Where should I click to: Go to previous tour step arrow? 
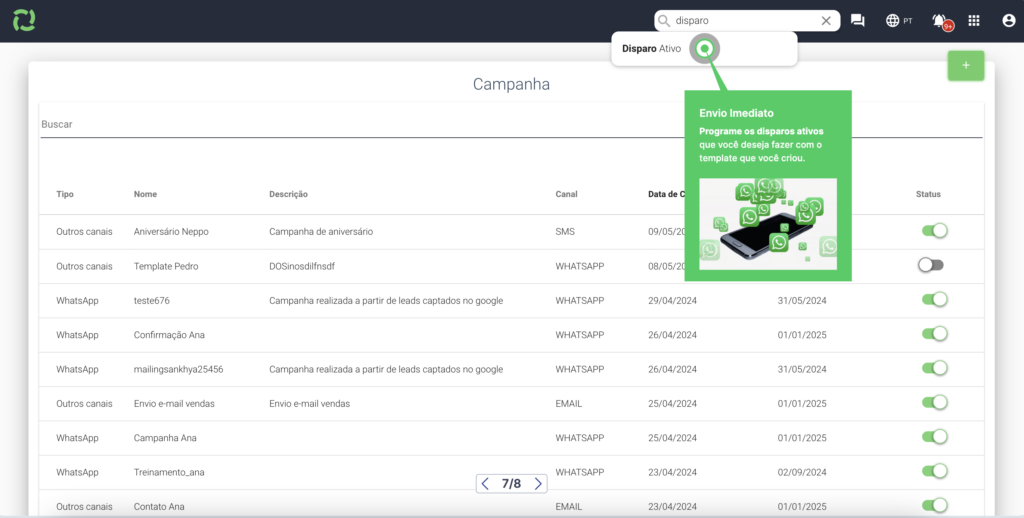click(x=485, y=484)
